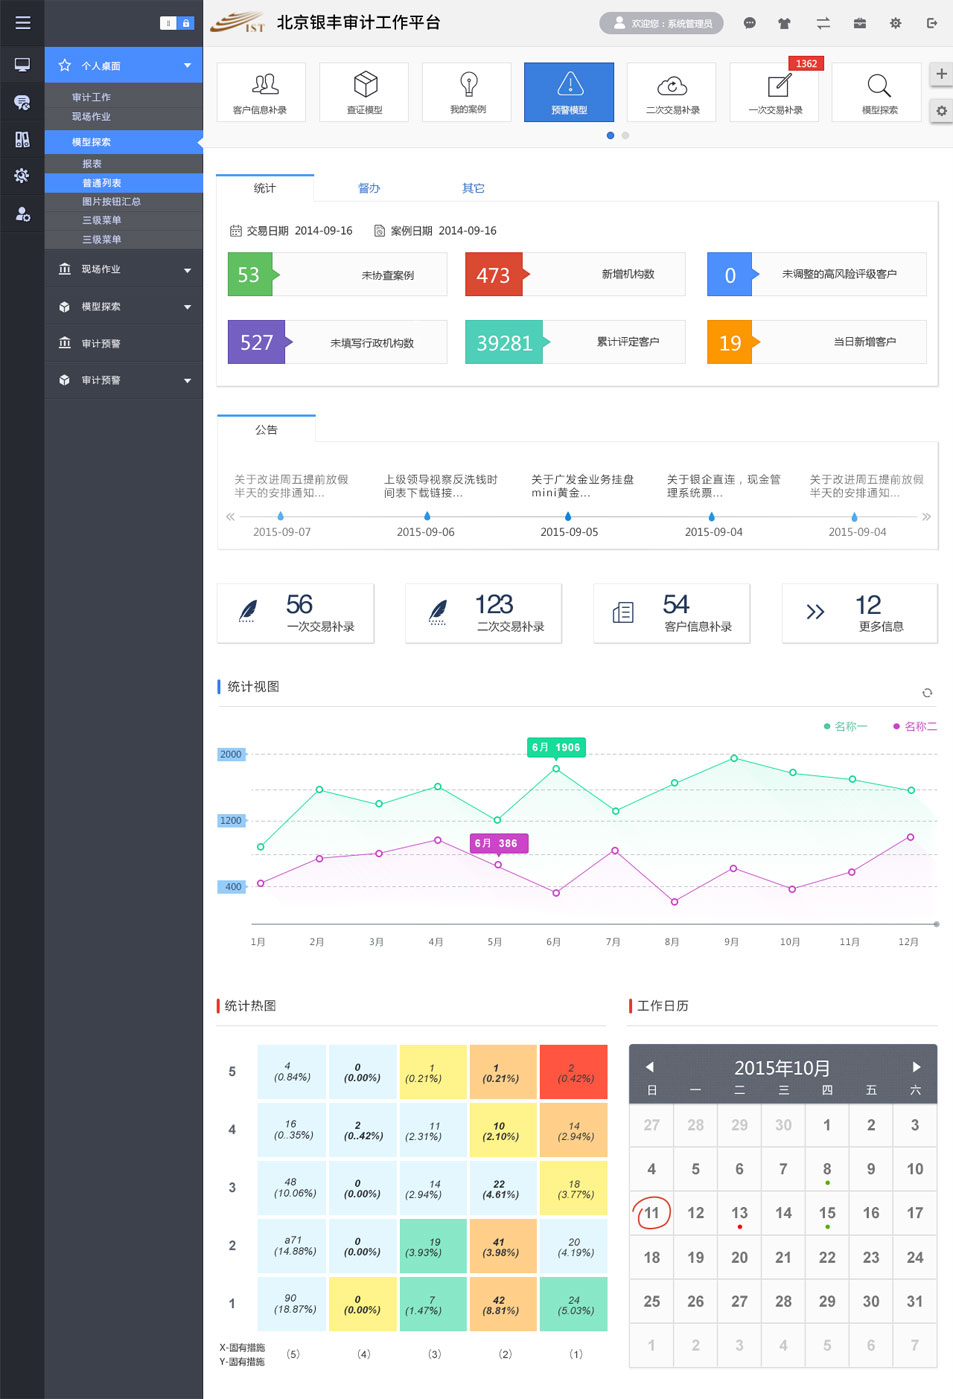Open the 客户信息补录 shortcut tile
Image resolution: width=953 pixels, height=1399 pixels.
[x=260, y=92]
